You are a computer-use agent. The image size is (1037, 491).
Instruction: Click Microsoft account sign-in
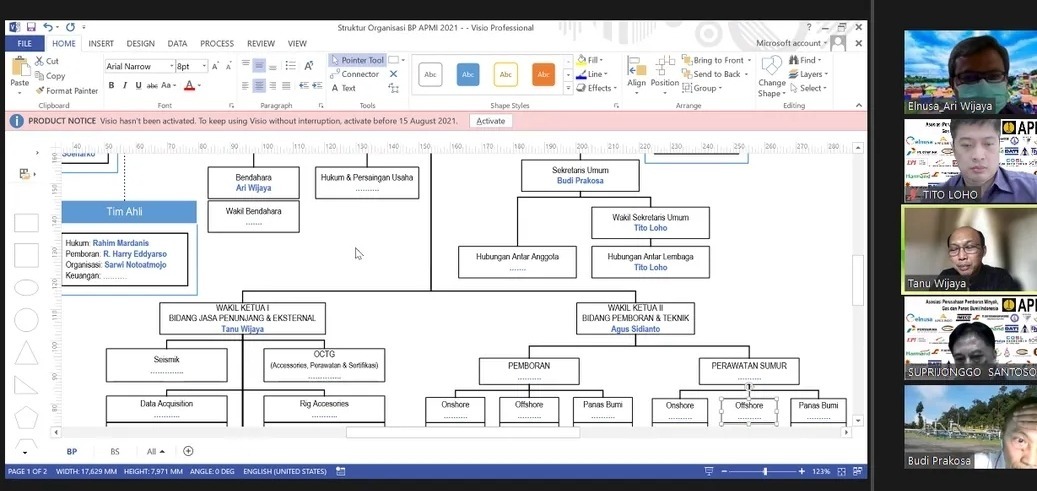click(792, 43)
